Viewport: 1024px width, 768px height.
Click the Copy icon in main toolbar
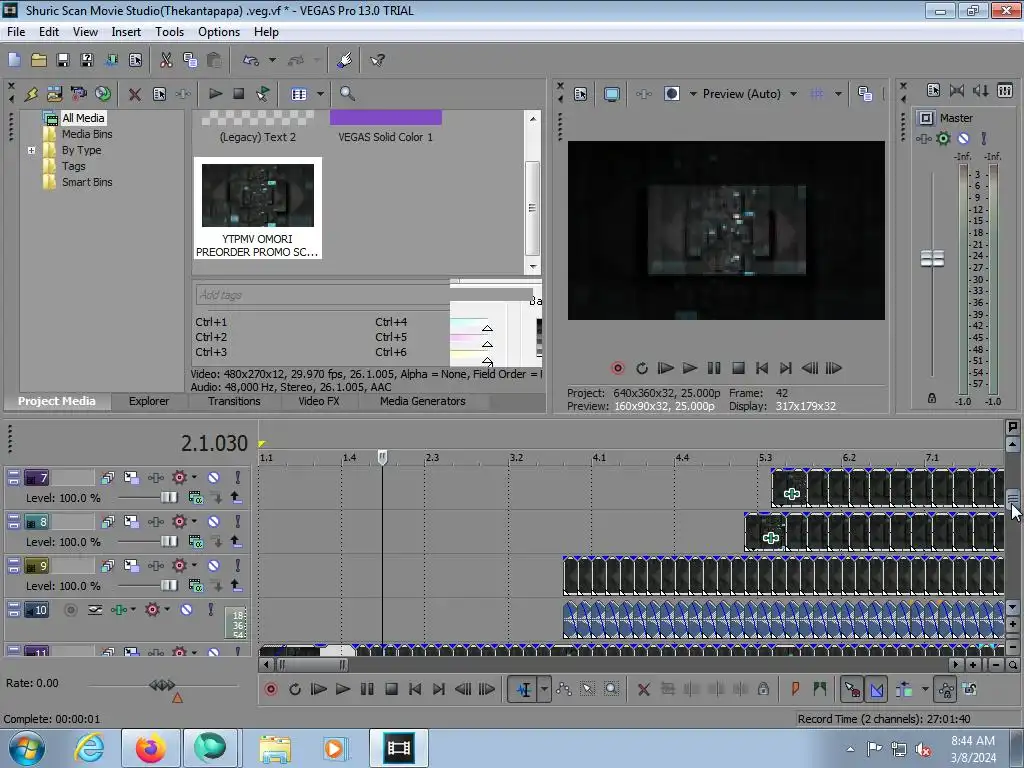[x=190, y=60]
